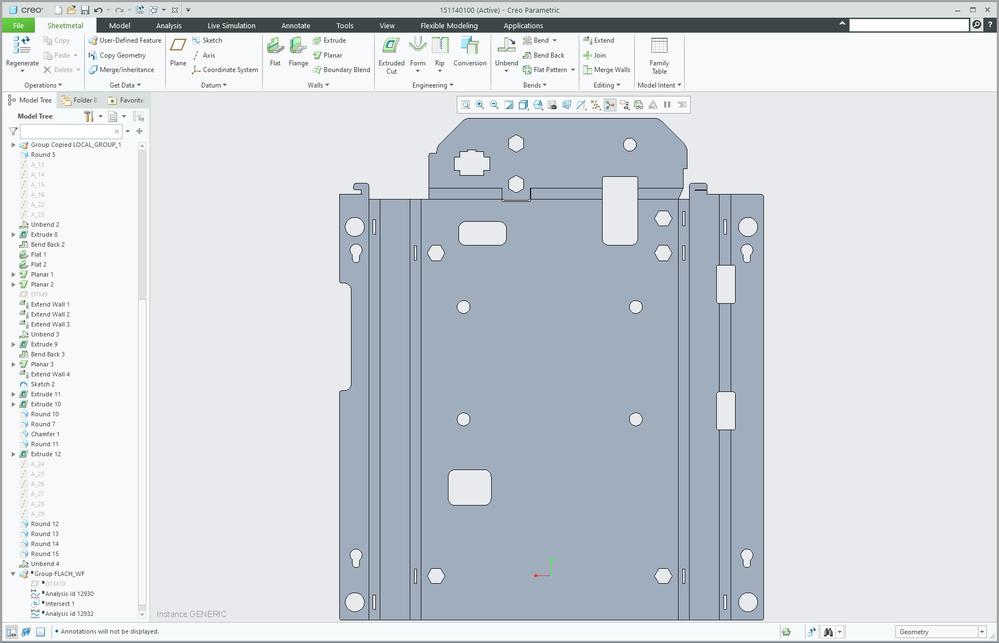This screenshot has height=643, width=999.
Task: Expand the Extrude 8 tree node
Action: [x=13, y=235]
